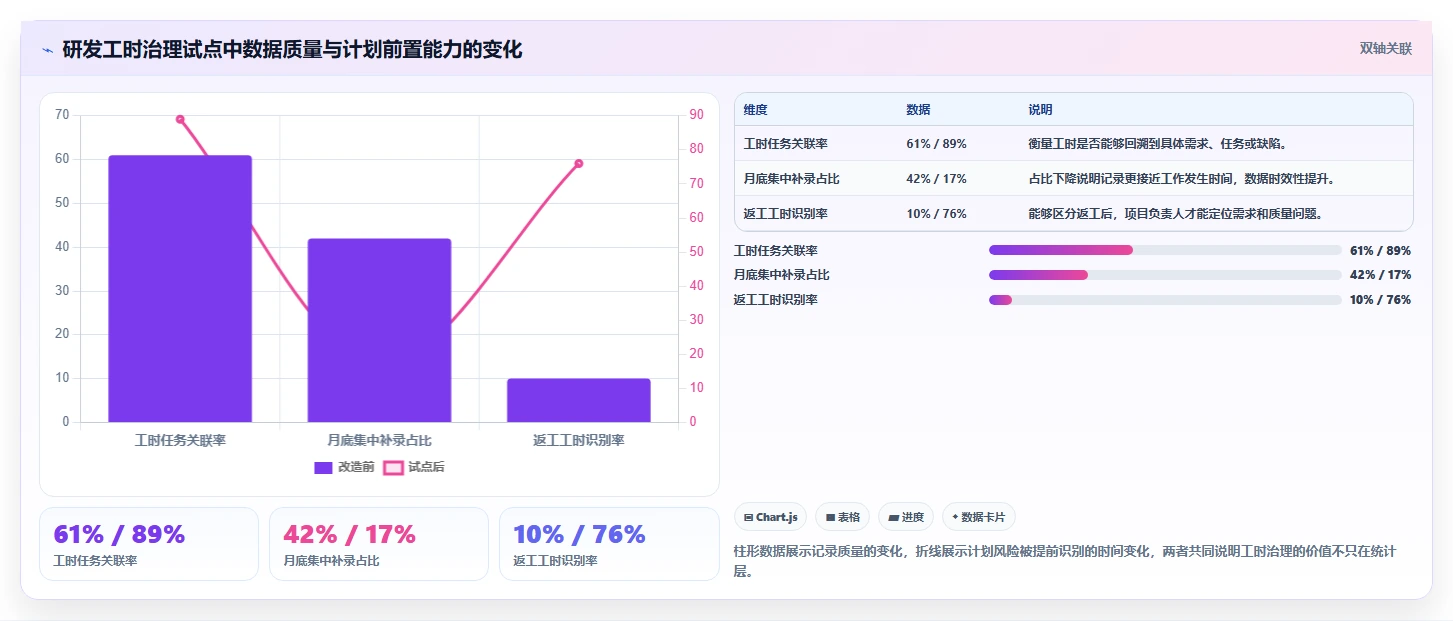Click the 月底集中补录占比 purple bar in chart

[379, 330]
